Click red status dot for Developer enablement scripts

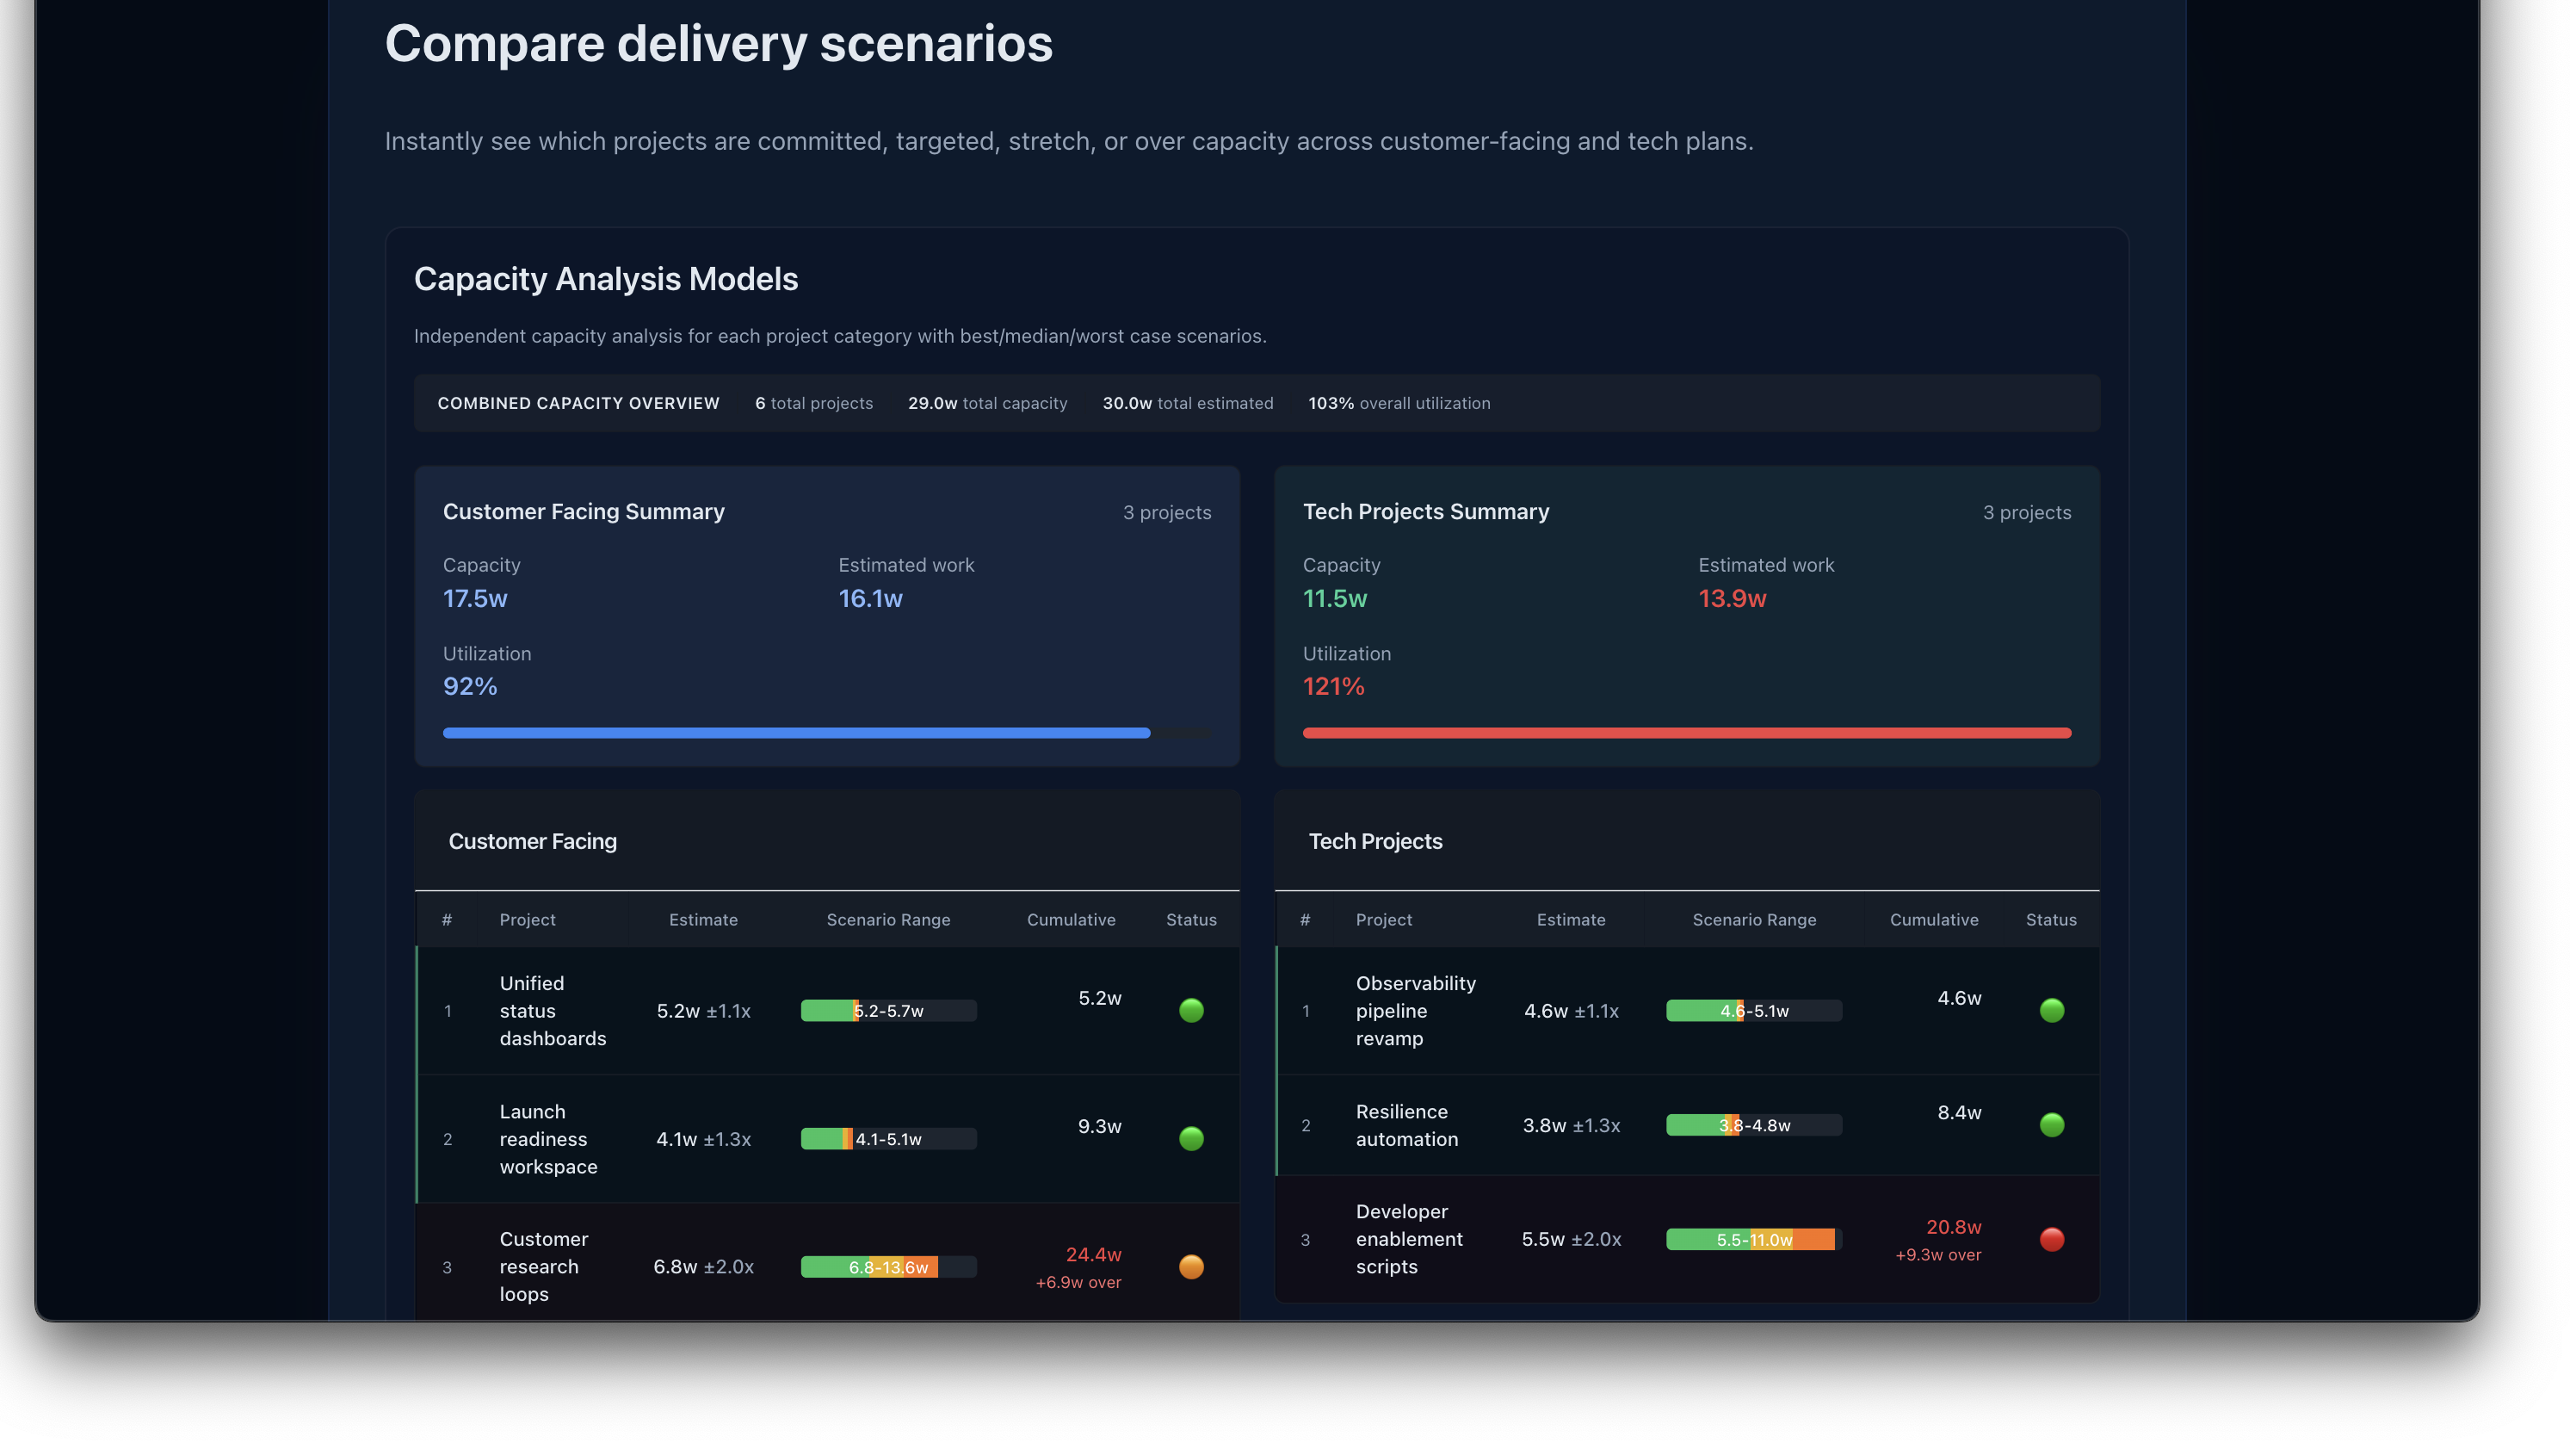tap(2051, 1239)
